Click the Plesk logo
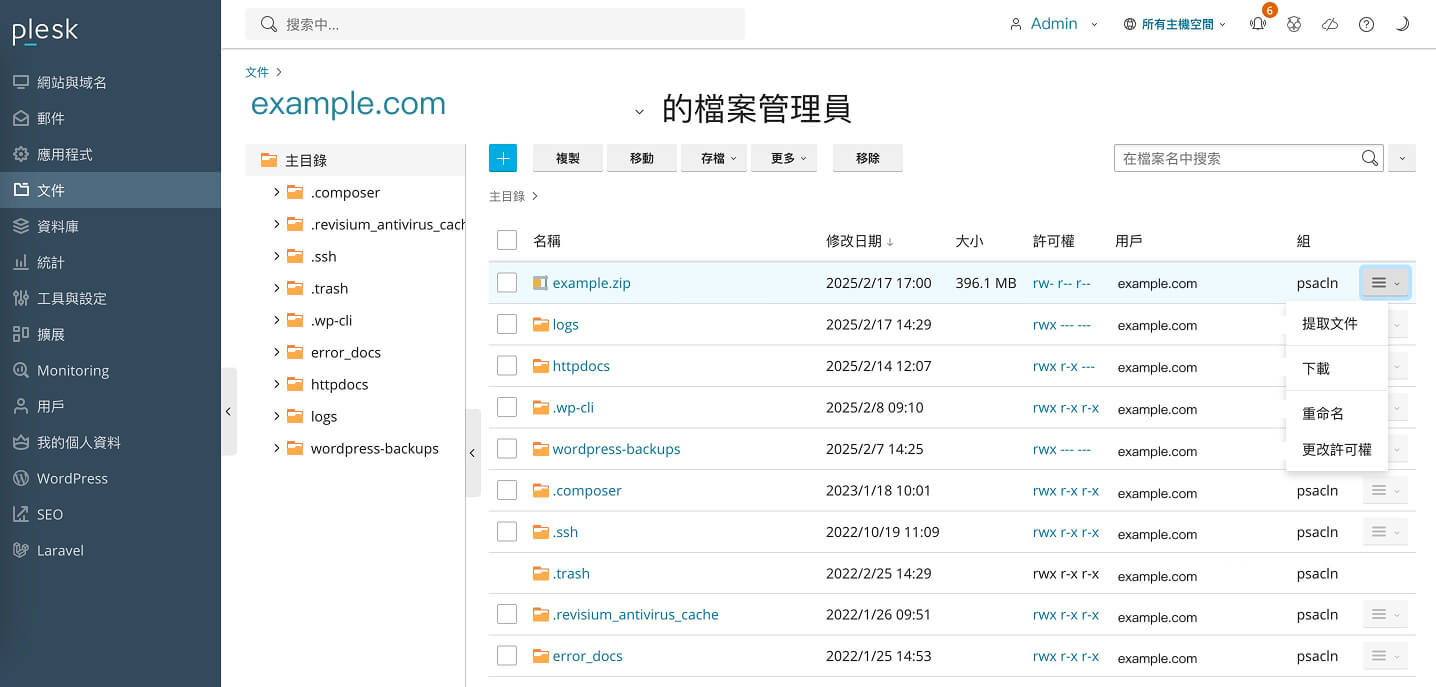Viewport: 1436px width, 687px height. click(45, 32)
